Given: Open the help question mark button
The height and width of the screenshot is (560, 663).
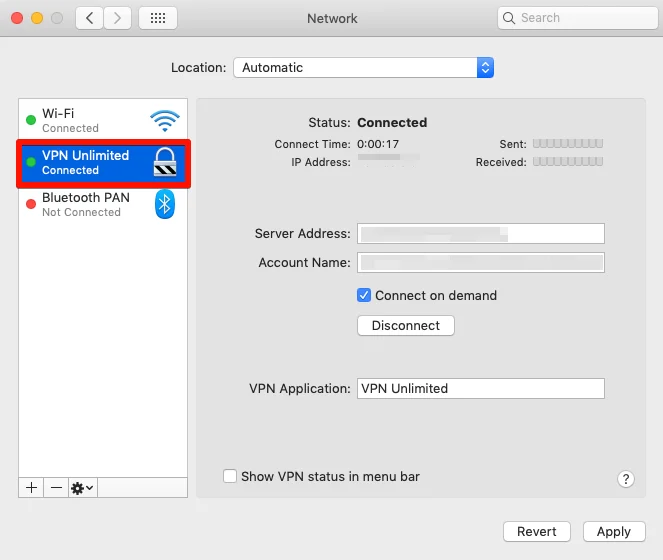Looking at the screenshot, I should point(626,479).
